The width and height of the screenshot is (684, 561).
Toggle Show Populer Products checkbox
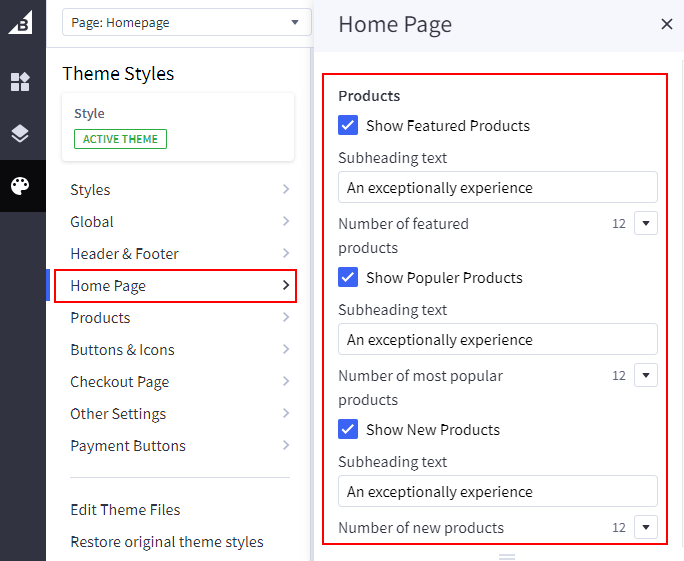click(348, 278)
